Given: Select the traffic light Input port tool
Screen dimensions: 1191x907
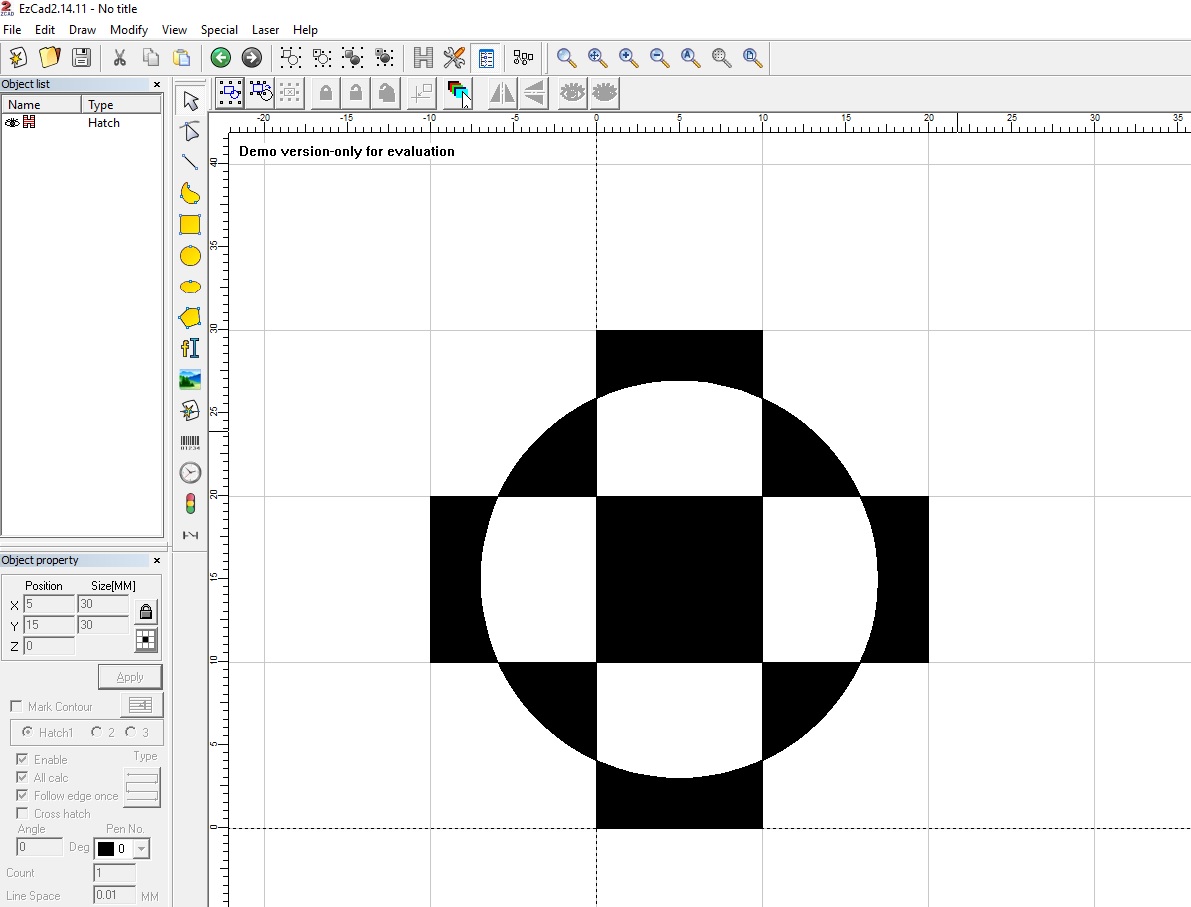Looking at the screenshot, I should (190, 504).
